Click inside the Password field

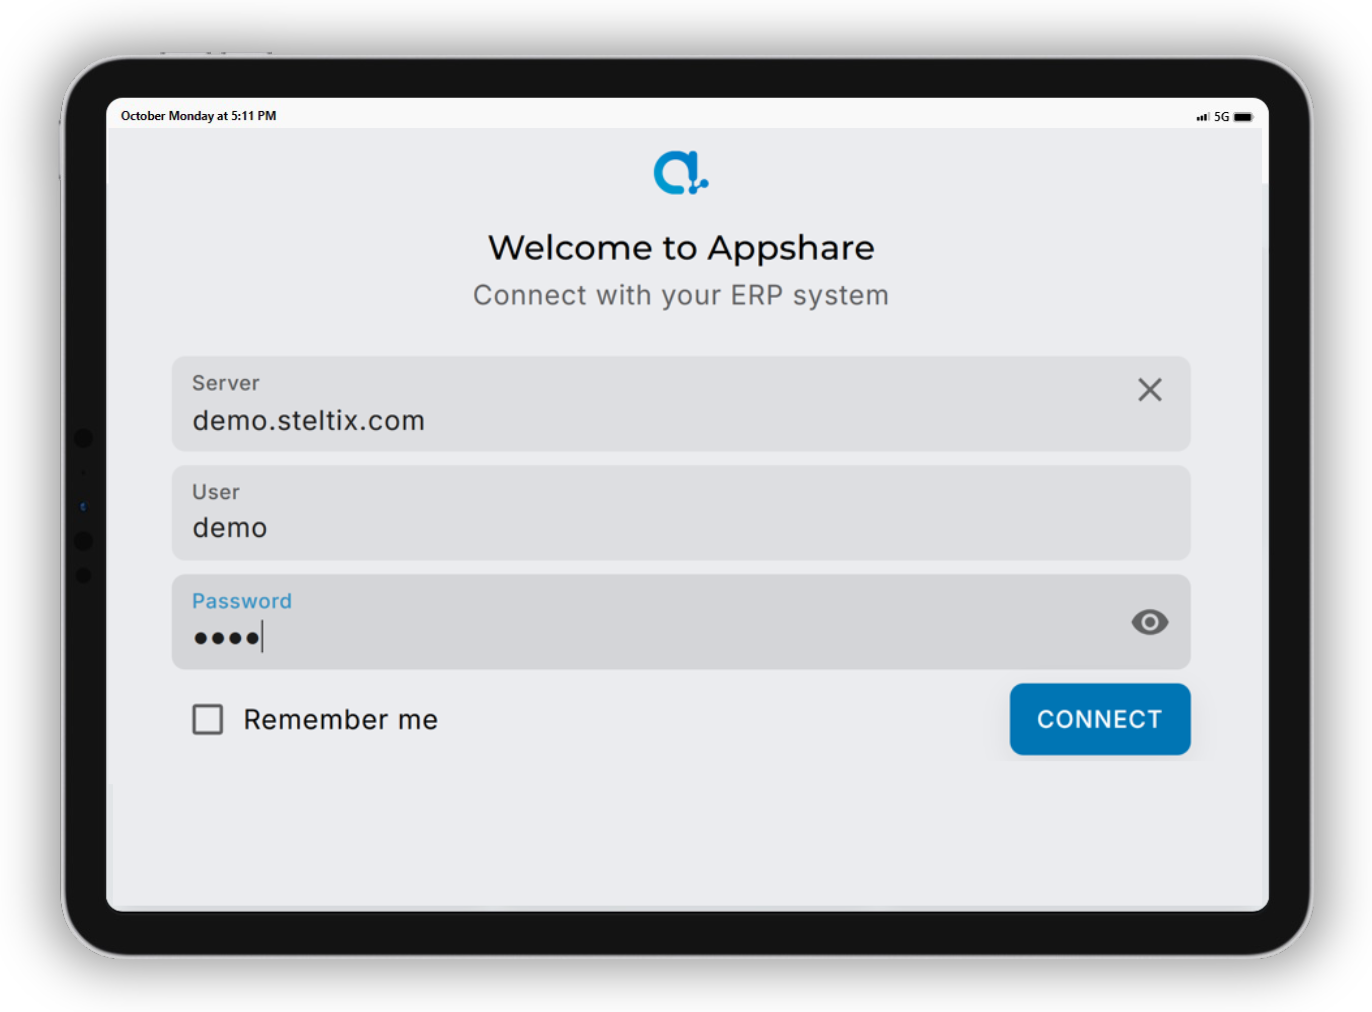600,622
